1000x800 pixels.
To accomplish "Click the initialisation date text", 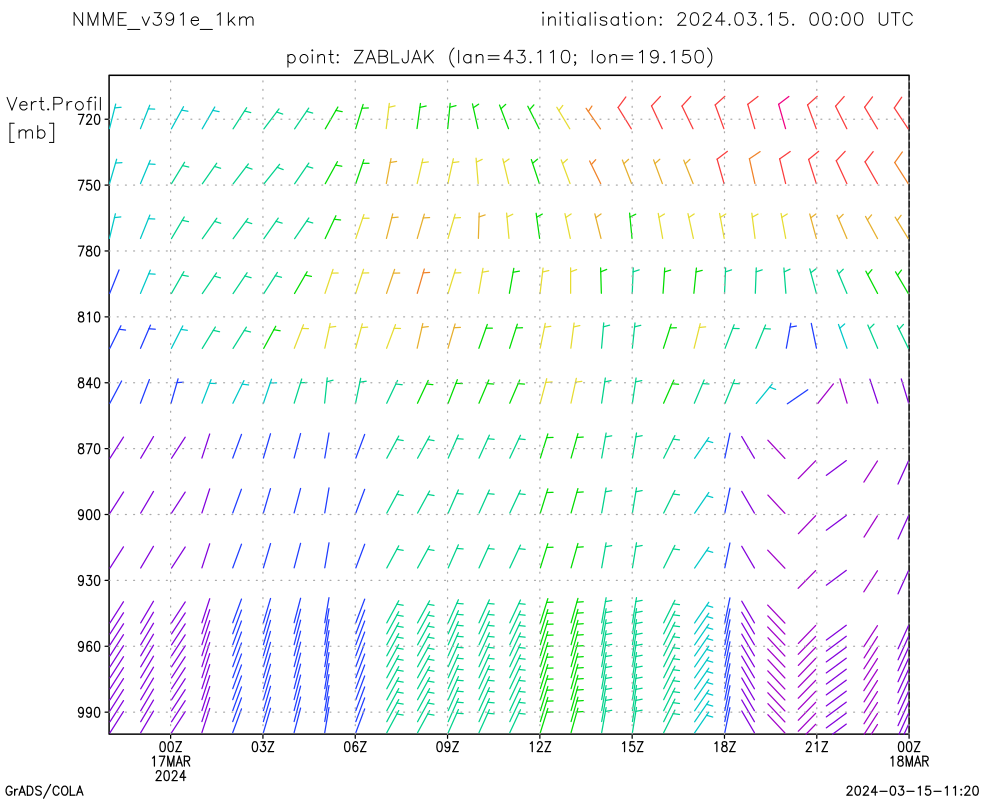I will [x=727, y=20].
